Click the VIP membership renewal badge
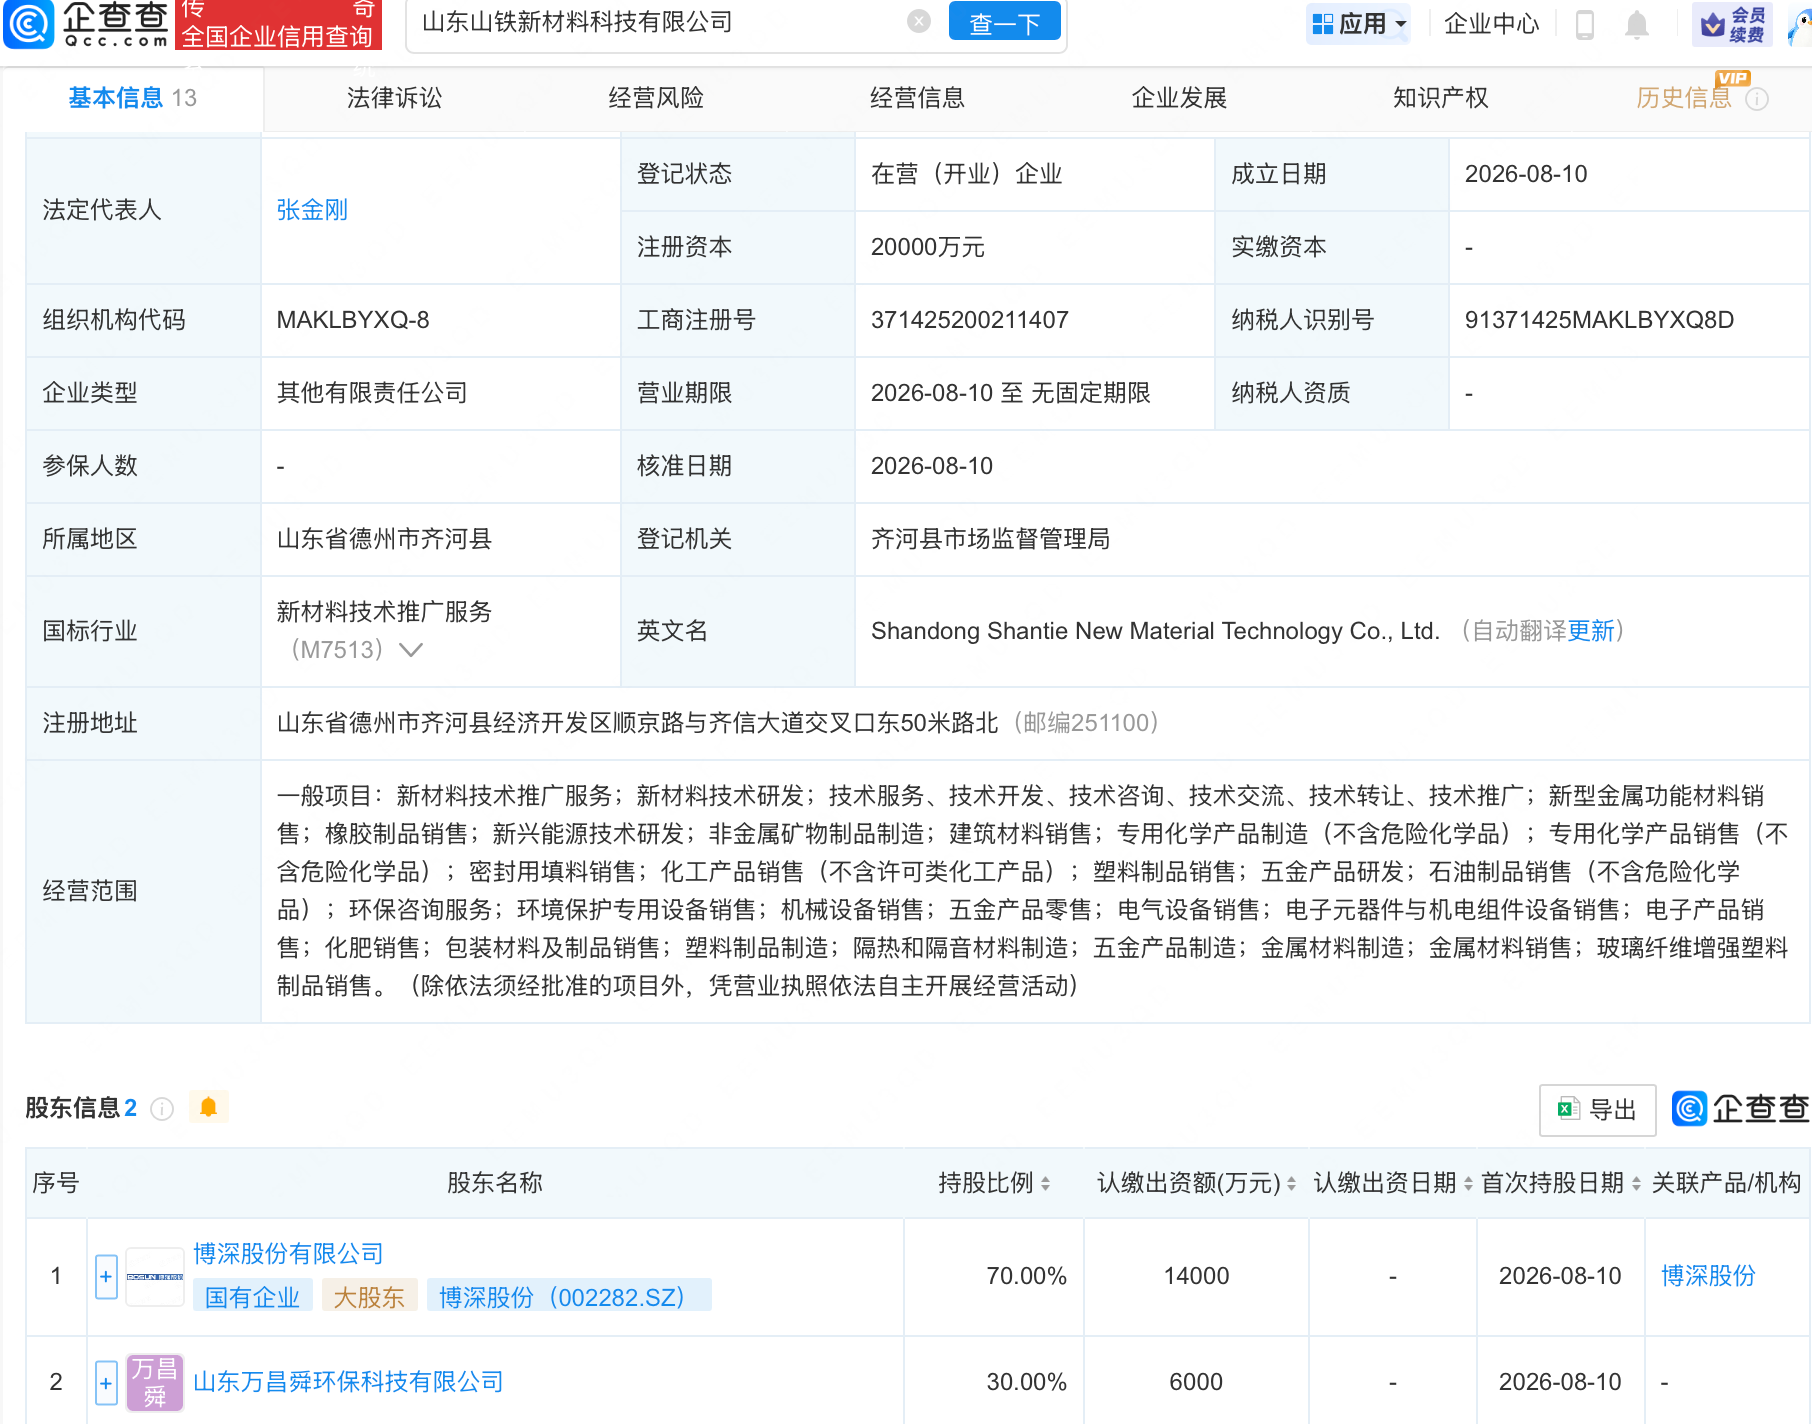This screenshot has height=1424, width=1812. tap(1731, 24)
